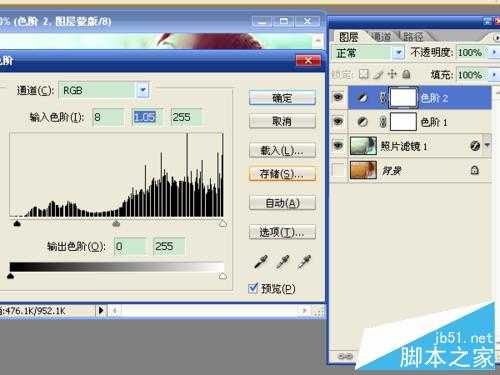
Task: Click the document horizontal scrollbar
Action: (210, 311)
